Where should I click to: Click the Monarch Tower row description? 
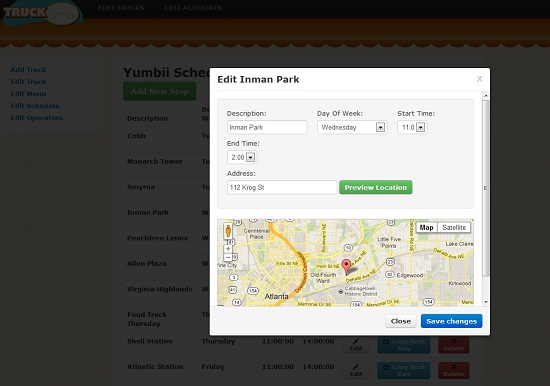(x=155, y=161)
